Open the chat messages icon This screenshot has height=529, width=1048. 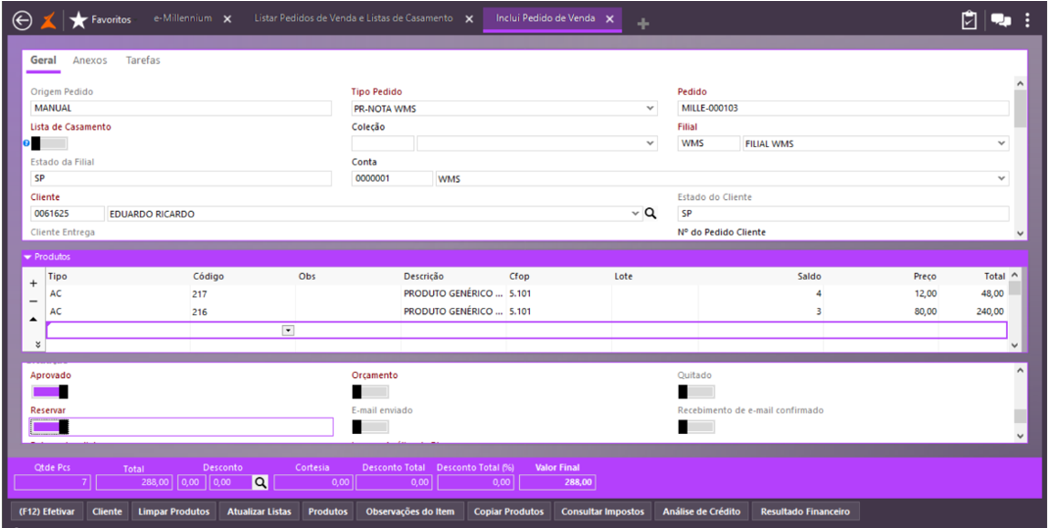[1001, 21]
